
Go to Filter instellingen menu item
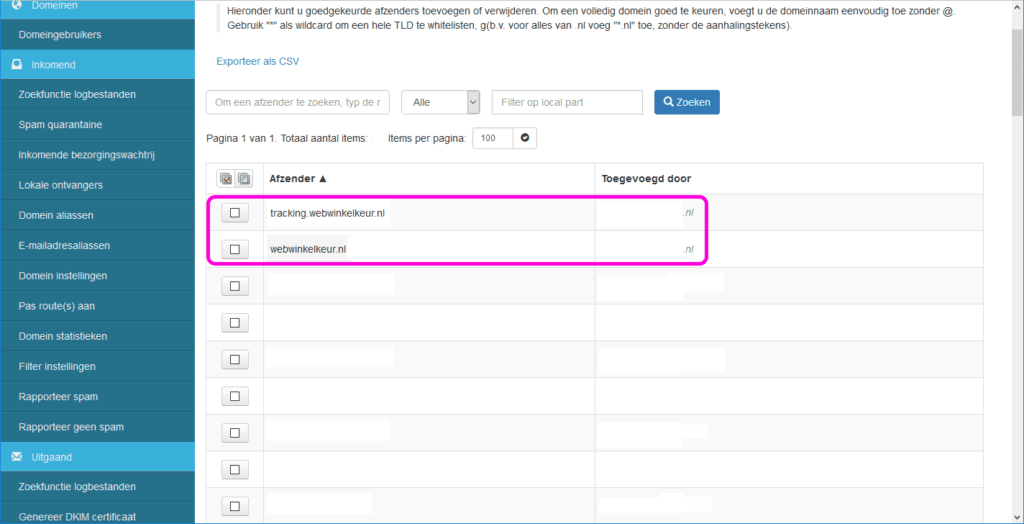(57, 366)
